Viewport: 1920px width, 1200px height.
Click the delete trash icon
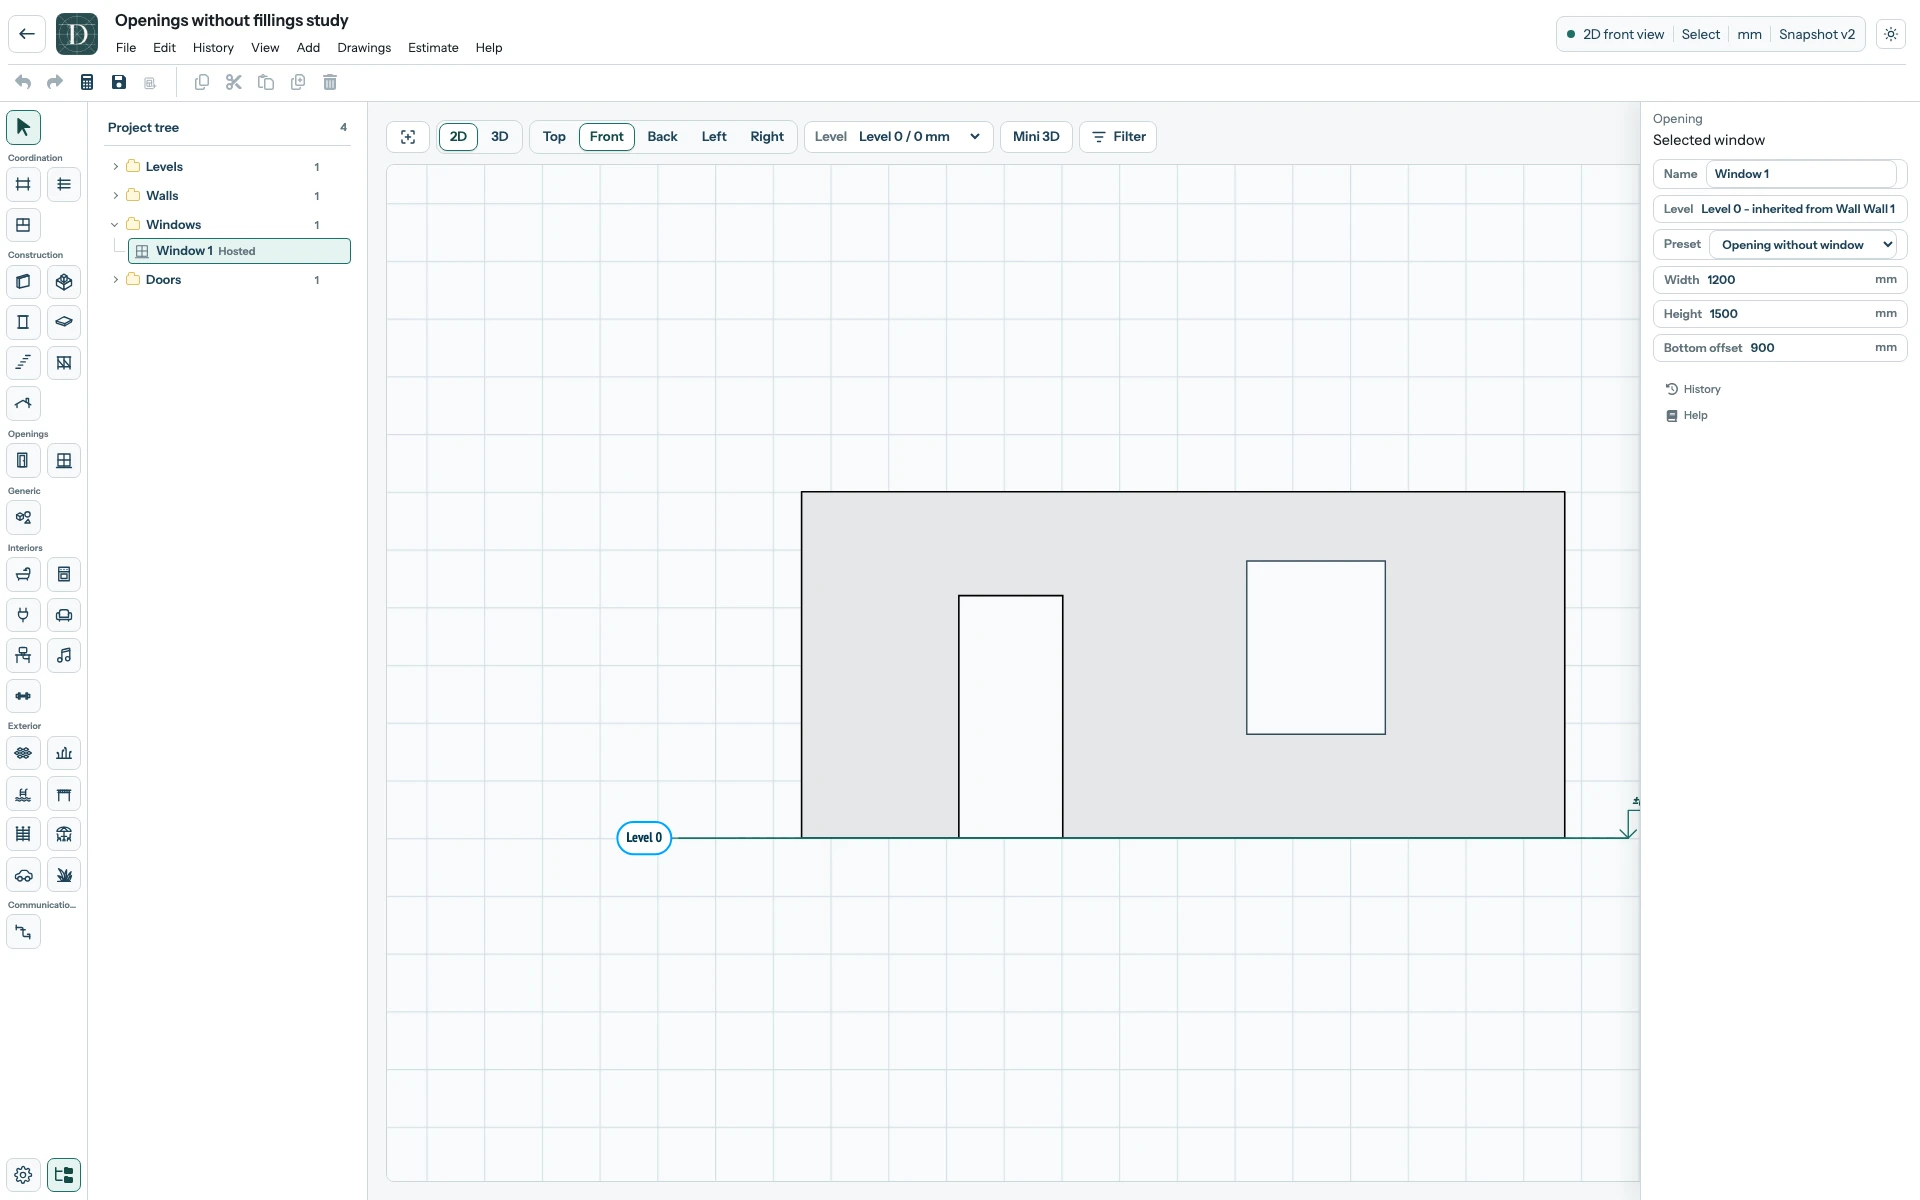[x=330, y=82]
